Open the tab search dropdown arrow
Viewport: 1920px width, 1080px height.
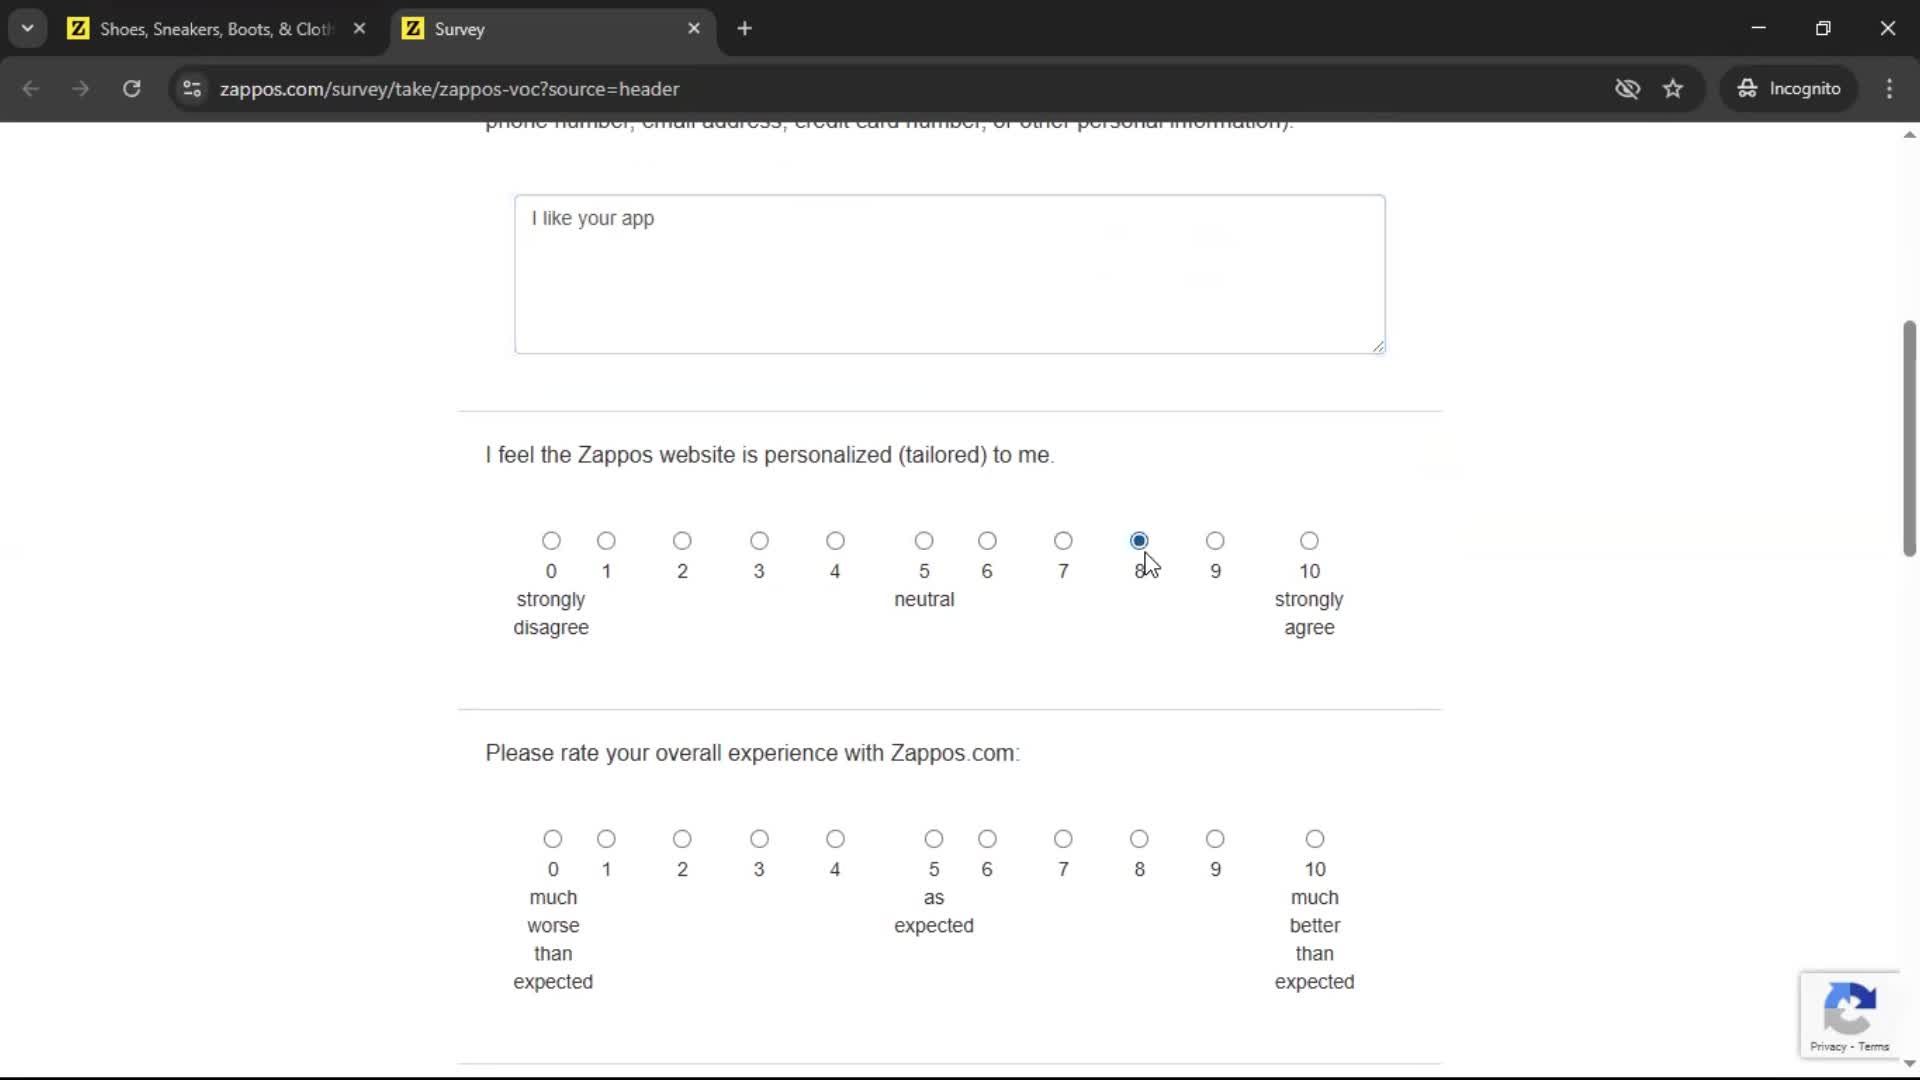(28, 28)
